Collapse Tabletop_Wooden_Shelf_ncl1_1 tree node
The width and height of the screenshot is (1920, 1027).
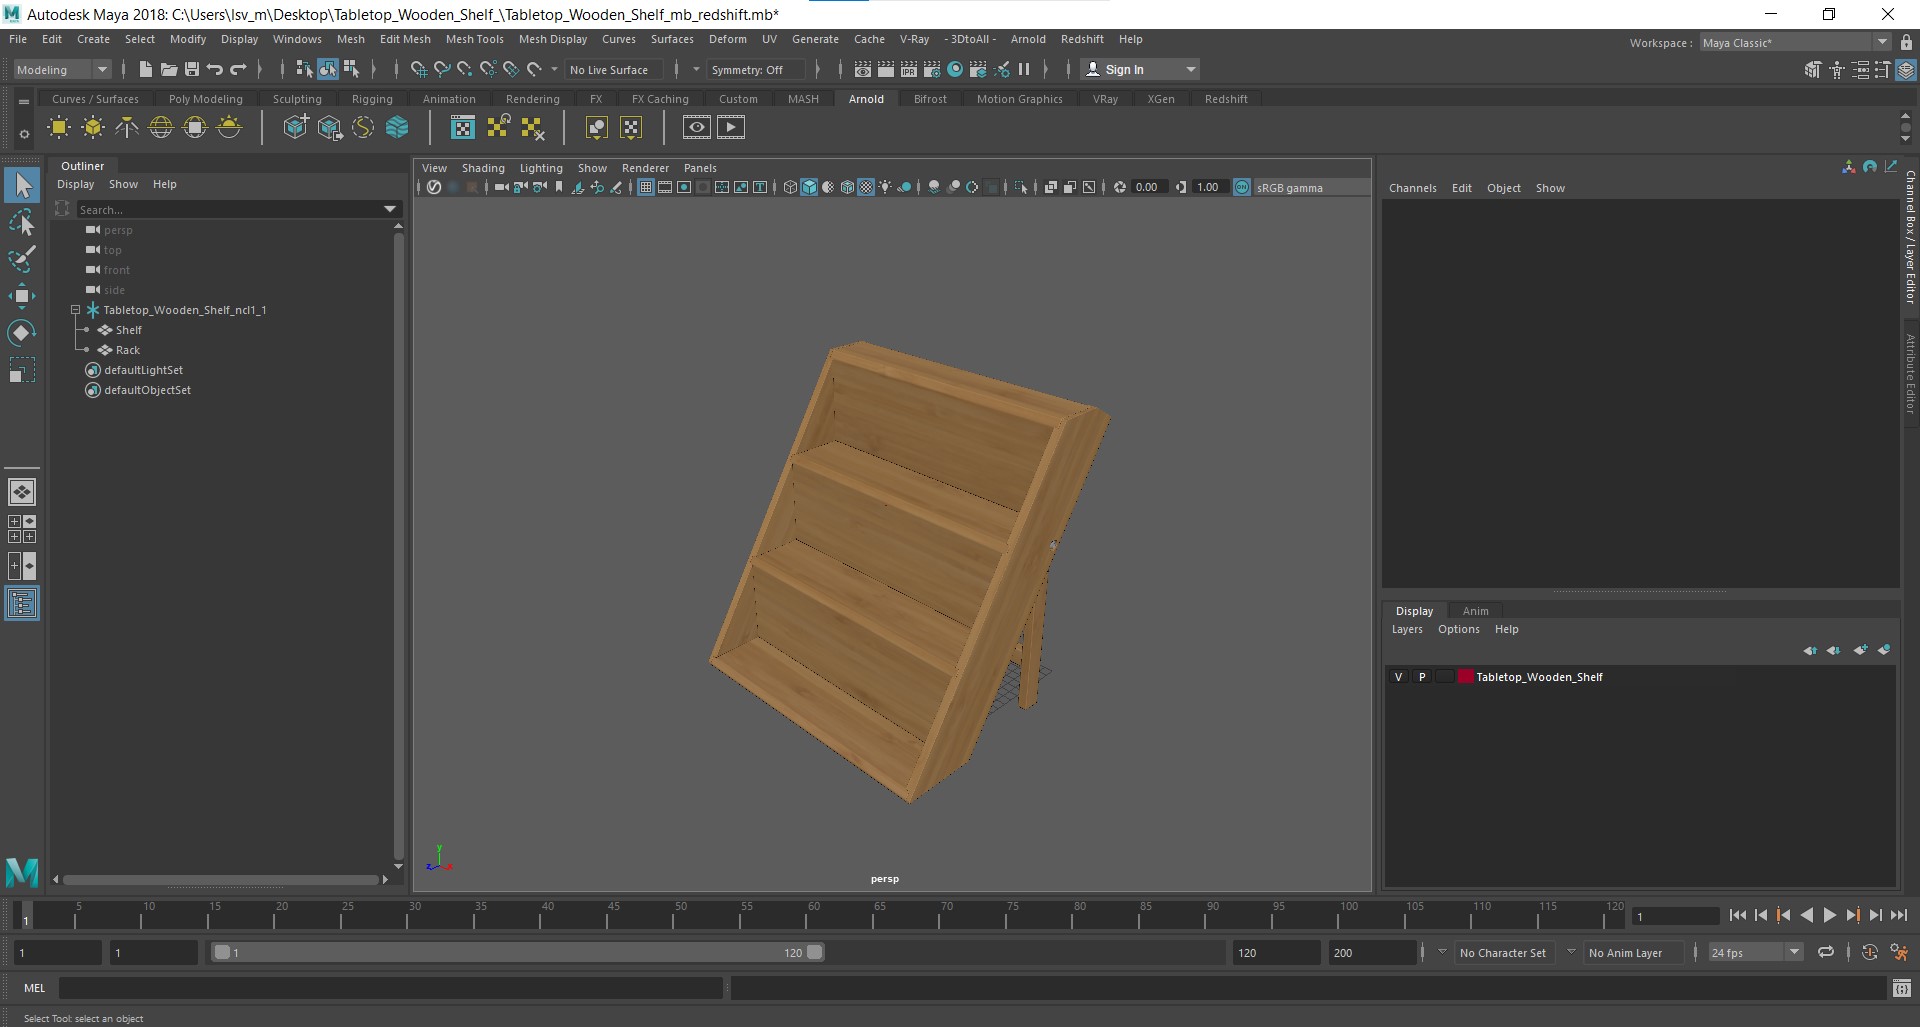pyautogui.click(x=75, y=310)
